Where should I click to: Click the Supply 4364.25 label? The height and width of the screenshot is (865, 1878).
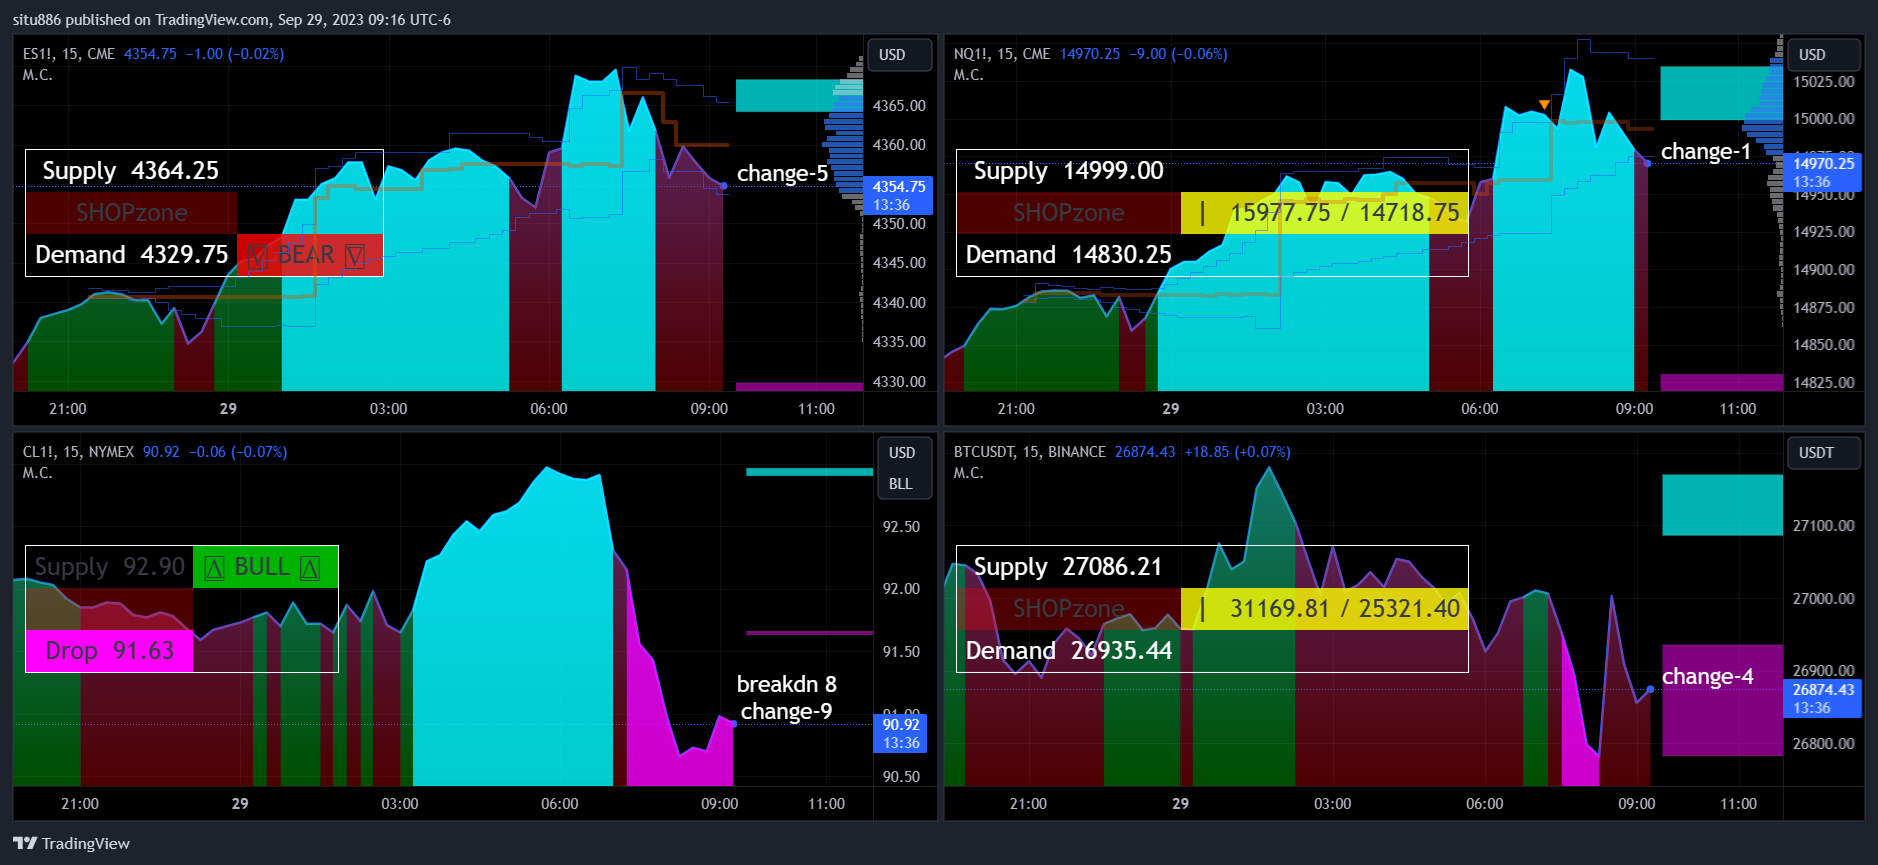coord(130,171)
